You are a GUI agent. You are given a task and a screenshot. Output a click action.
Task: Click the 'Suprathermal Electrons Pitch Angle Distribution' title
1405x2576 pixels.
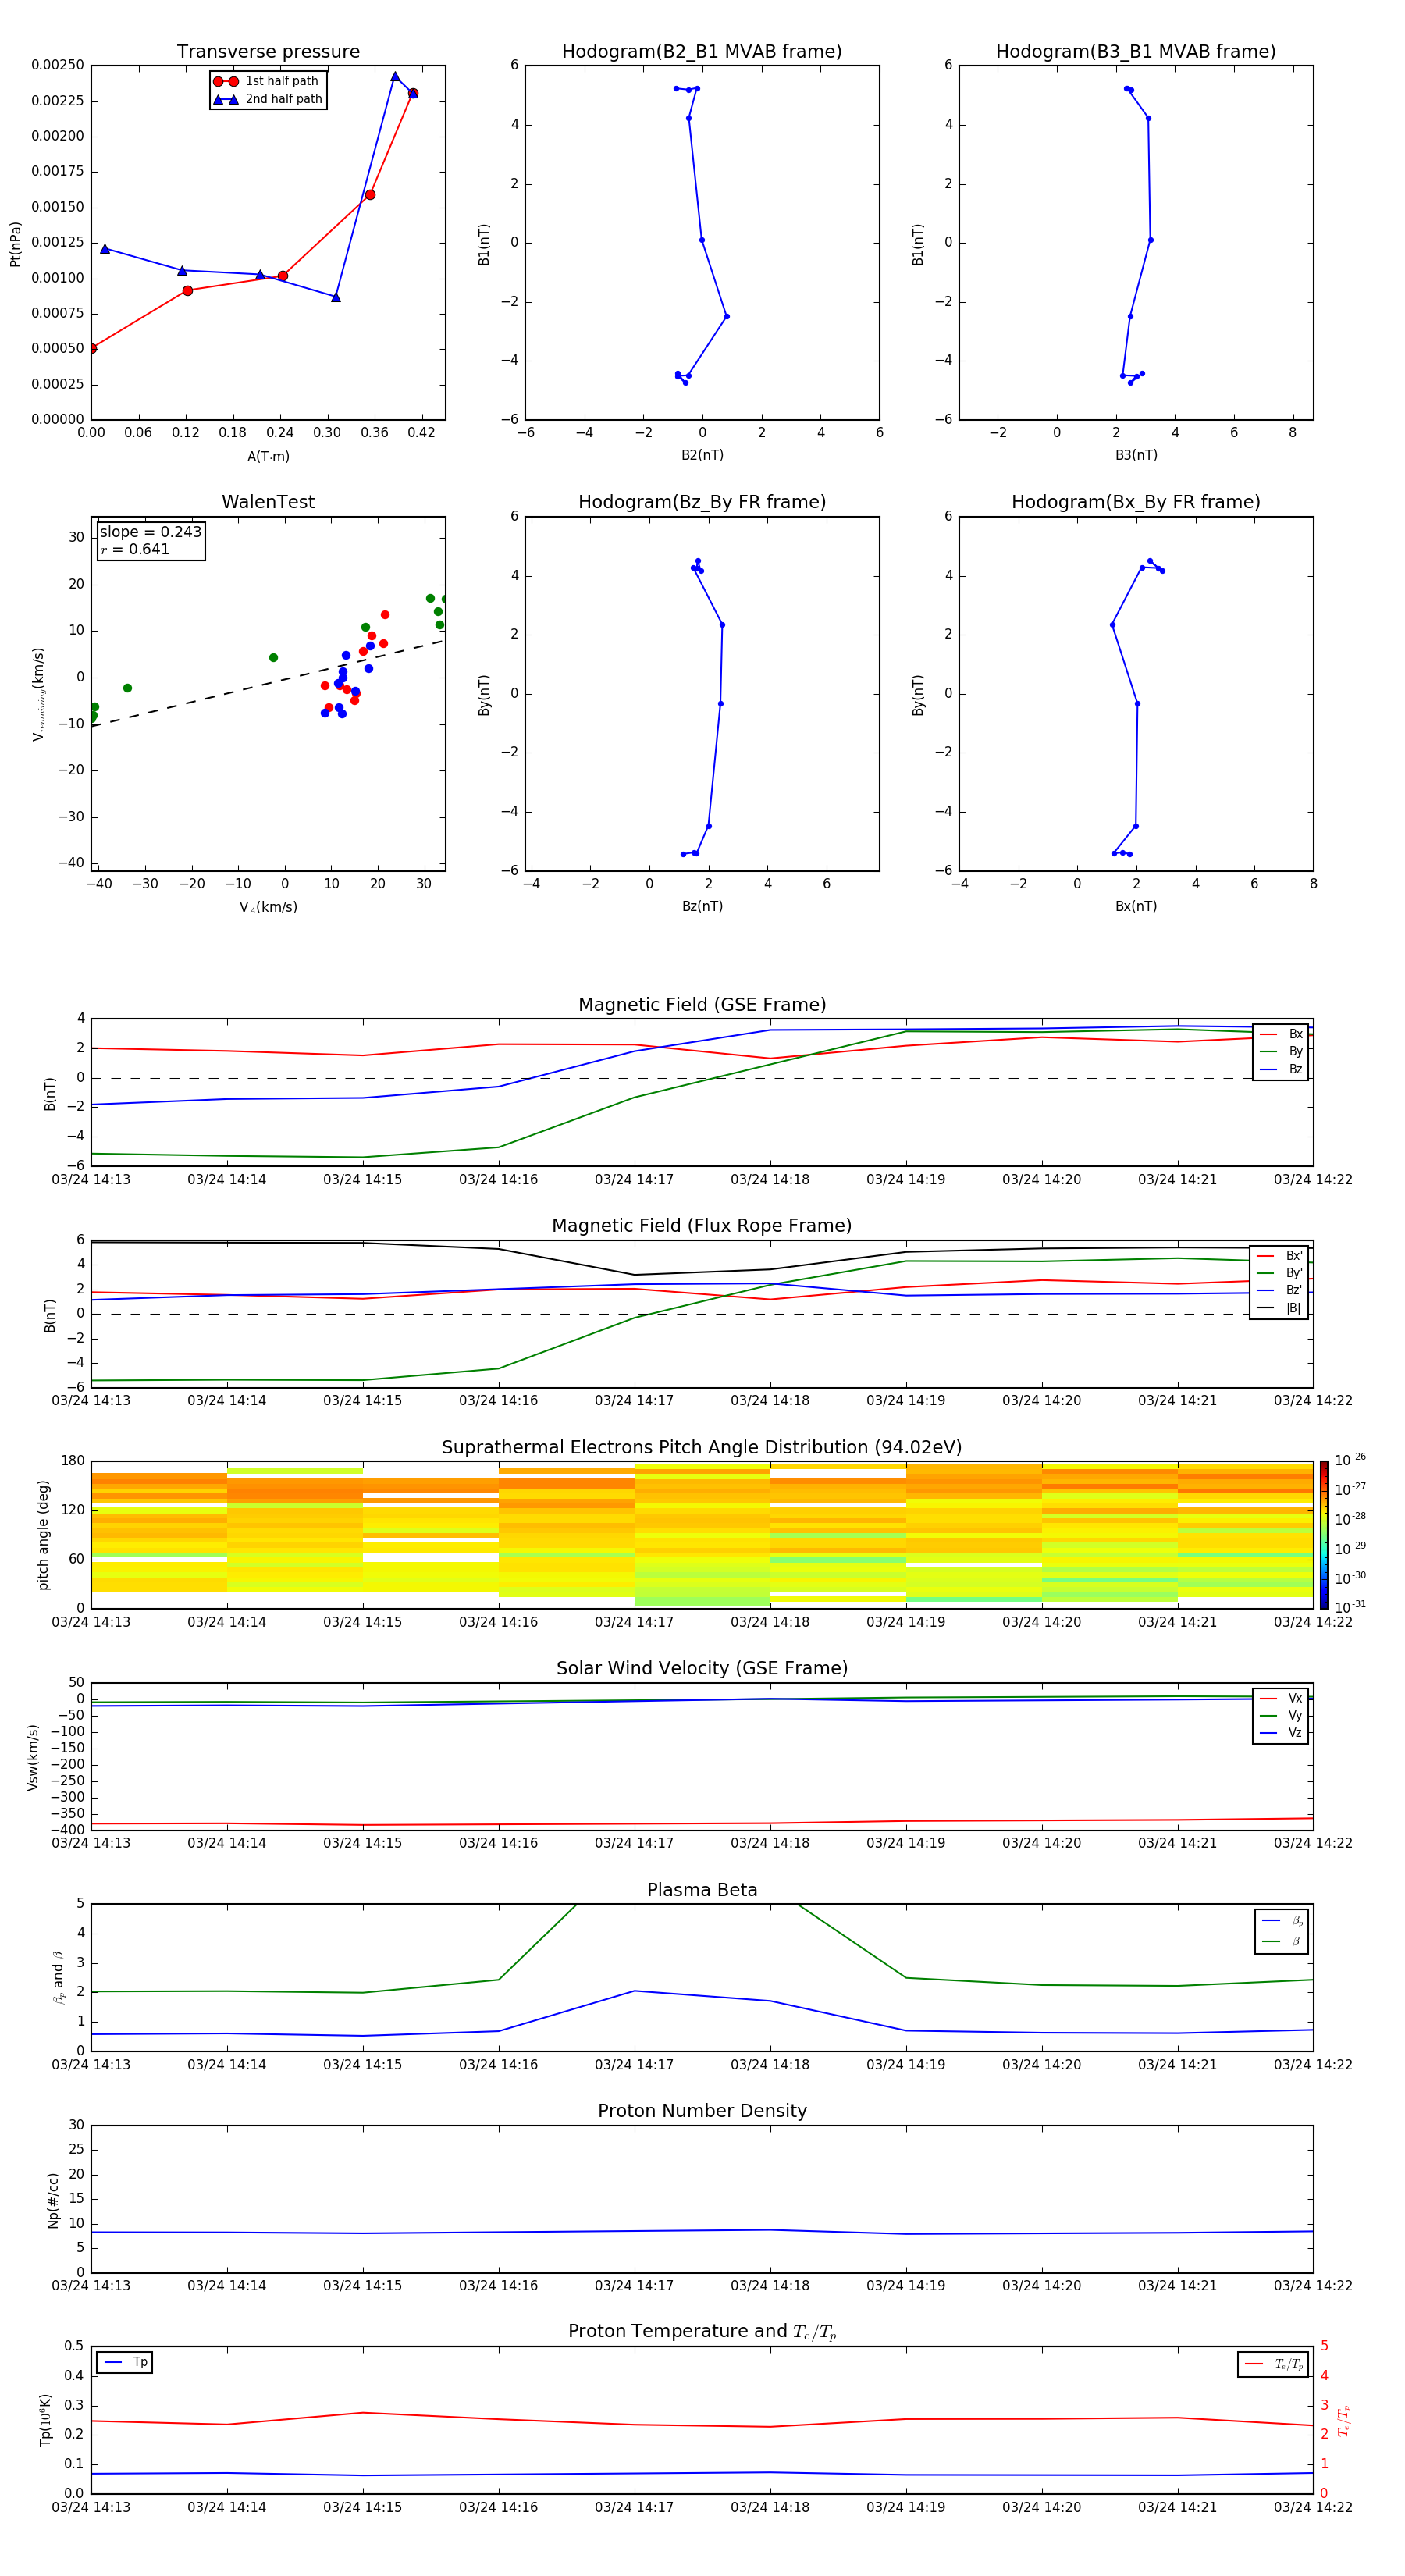point(702,1447)
